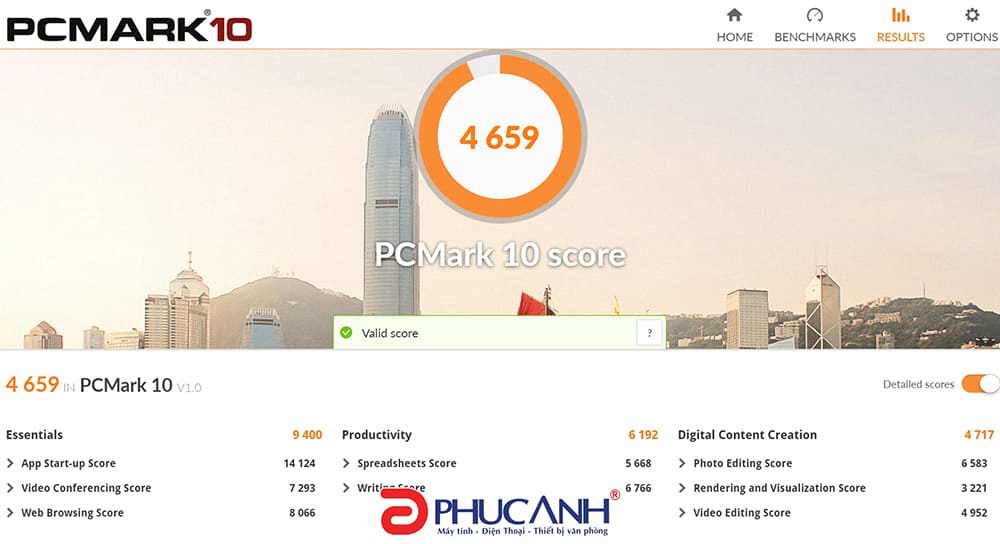This screenshot has width=1000, height=544.
Task: Expand Video Conferencing Score row
Action: click(x=161, y=488)
